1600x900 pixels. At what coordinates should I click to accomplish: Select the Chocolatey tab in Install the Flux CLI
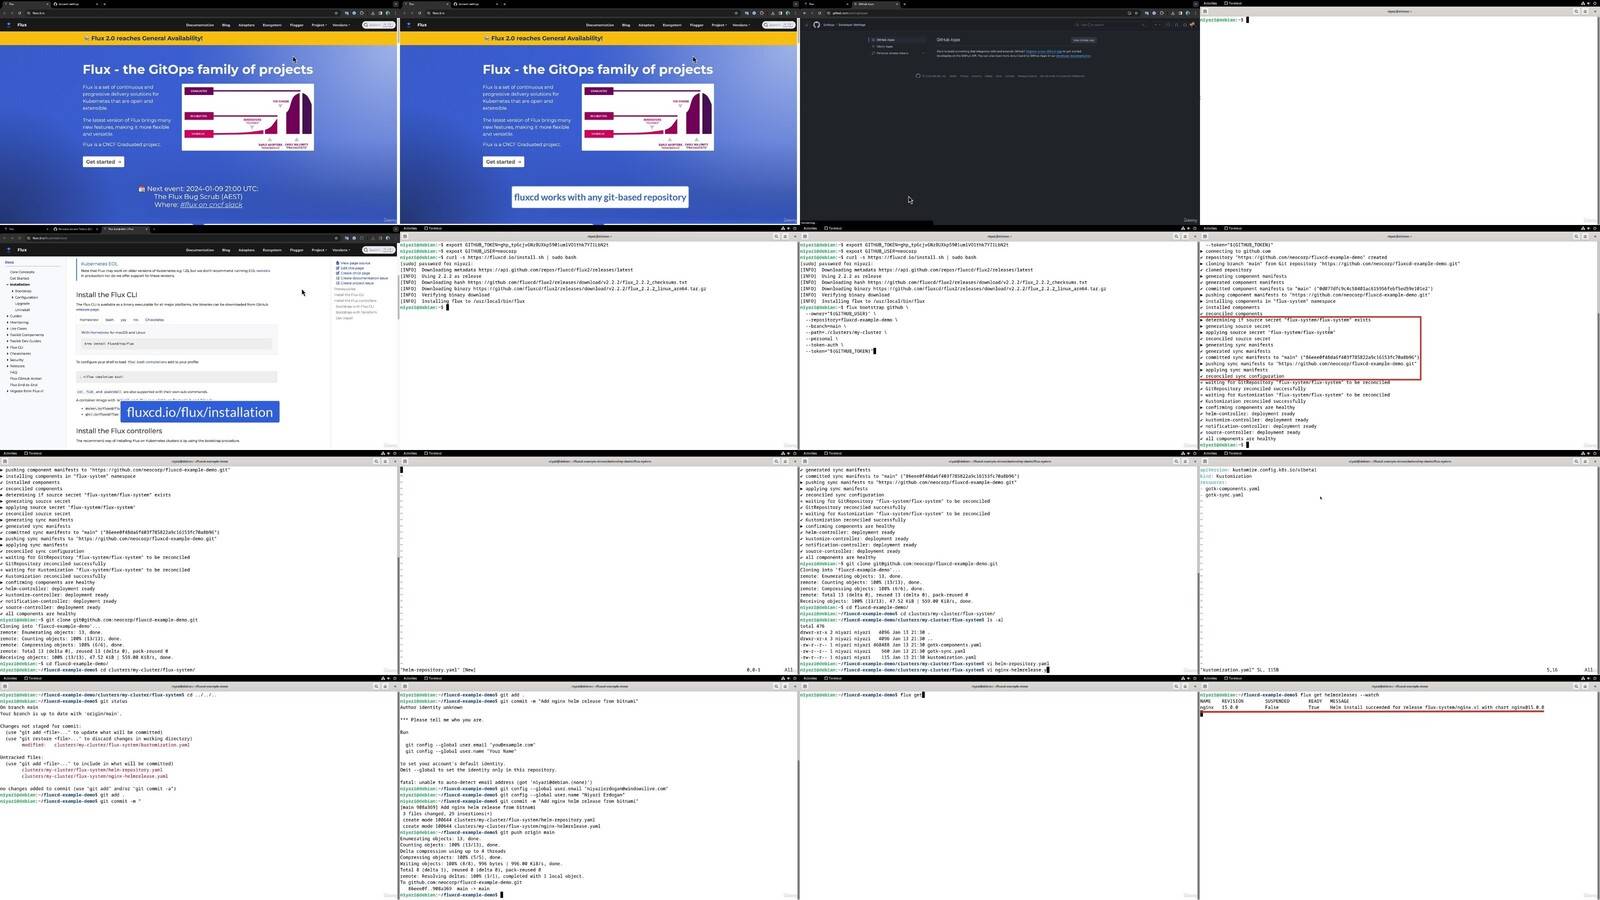154,320
